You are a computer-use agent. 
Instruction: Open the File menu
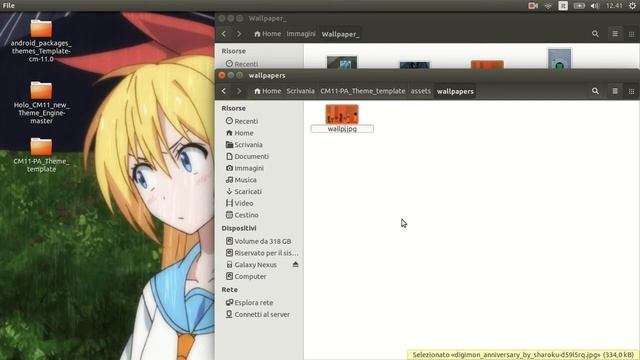(9, 5)
